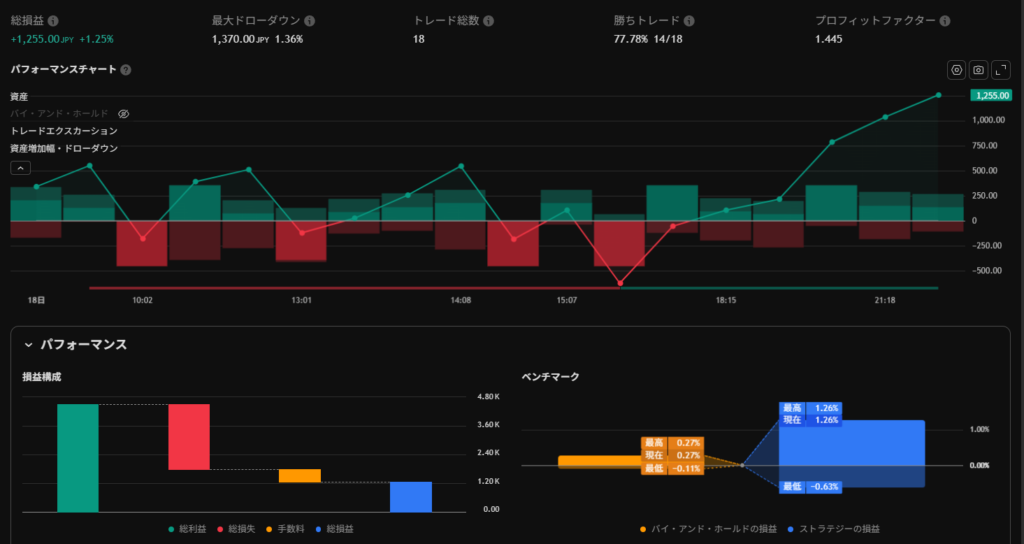This screenshot has width=1024, height=544.
Task: Take chart snapshot with camera icon
Action: (x=979, y=70)
